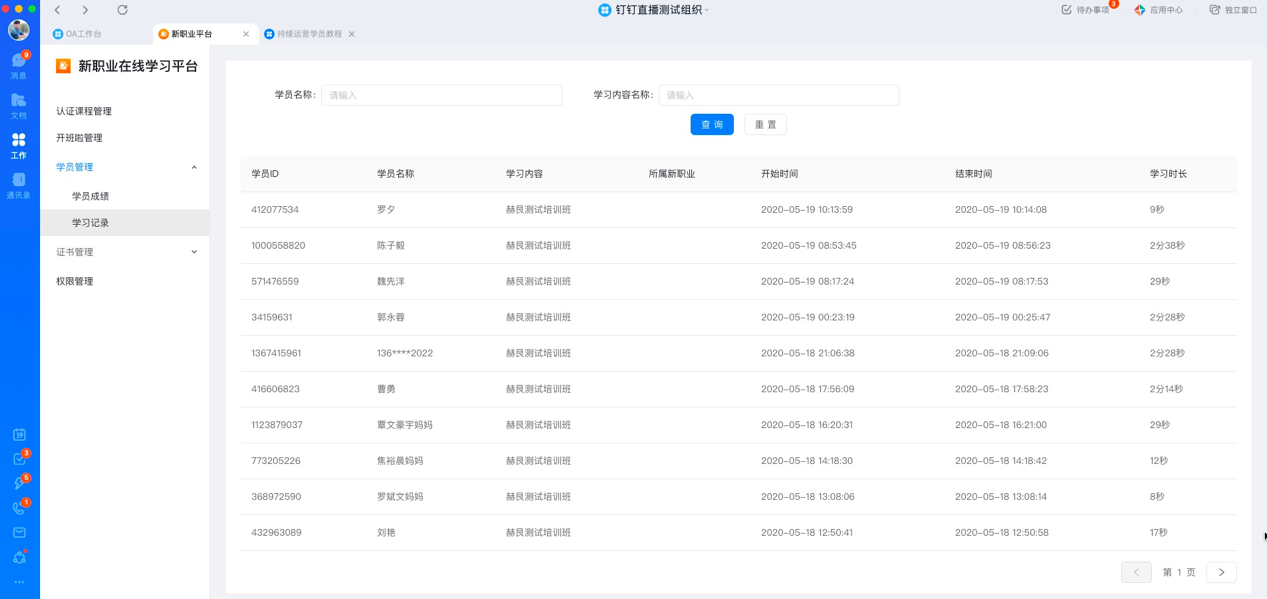The image size is (1267, 599).
Task: Open 文档 (Documents) in the left sidebar
Action: click(x=18, y=104)
